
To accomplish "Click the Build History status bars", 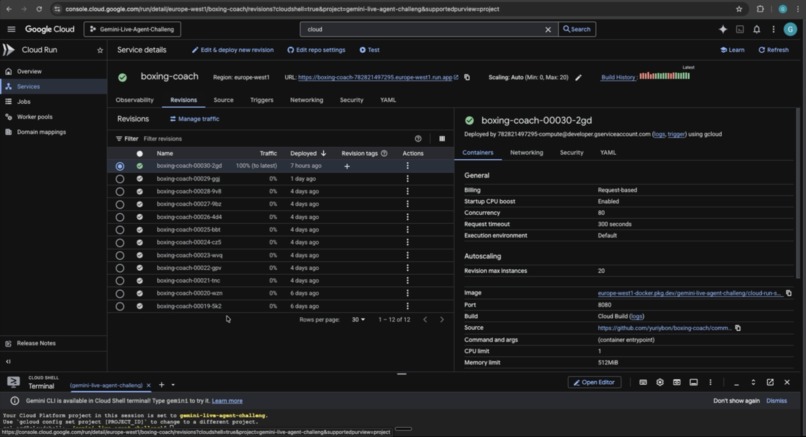I will (x=665, y=76).
